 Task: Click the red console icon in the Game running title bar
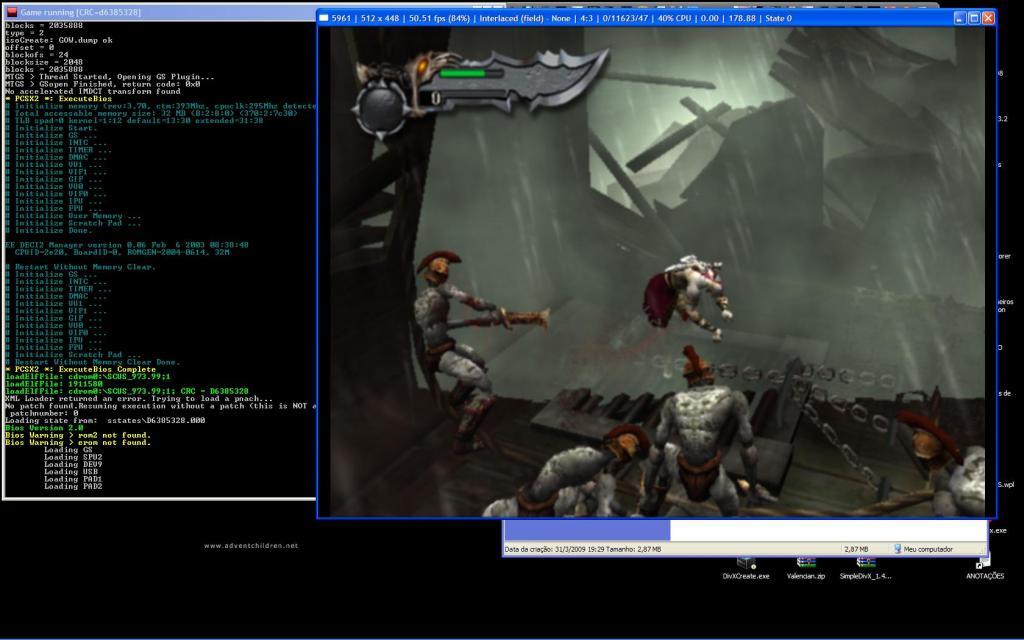pos(11,12)
